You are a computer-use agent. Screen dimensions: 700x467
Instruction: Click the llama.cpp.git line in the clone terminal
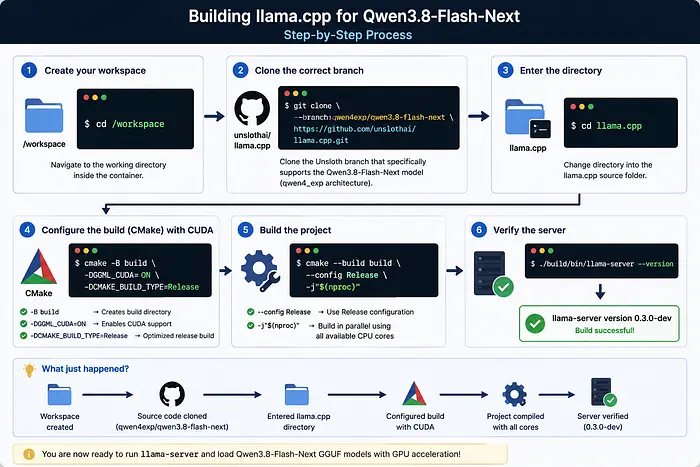click(321, 140)
